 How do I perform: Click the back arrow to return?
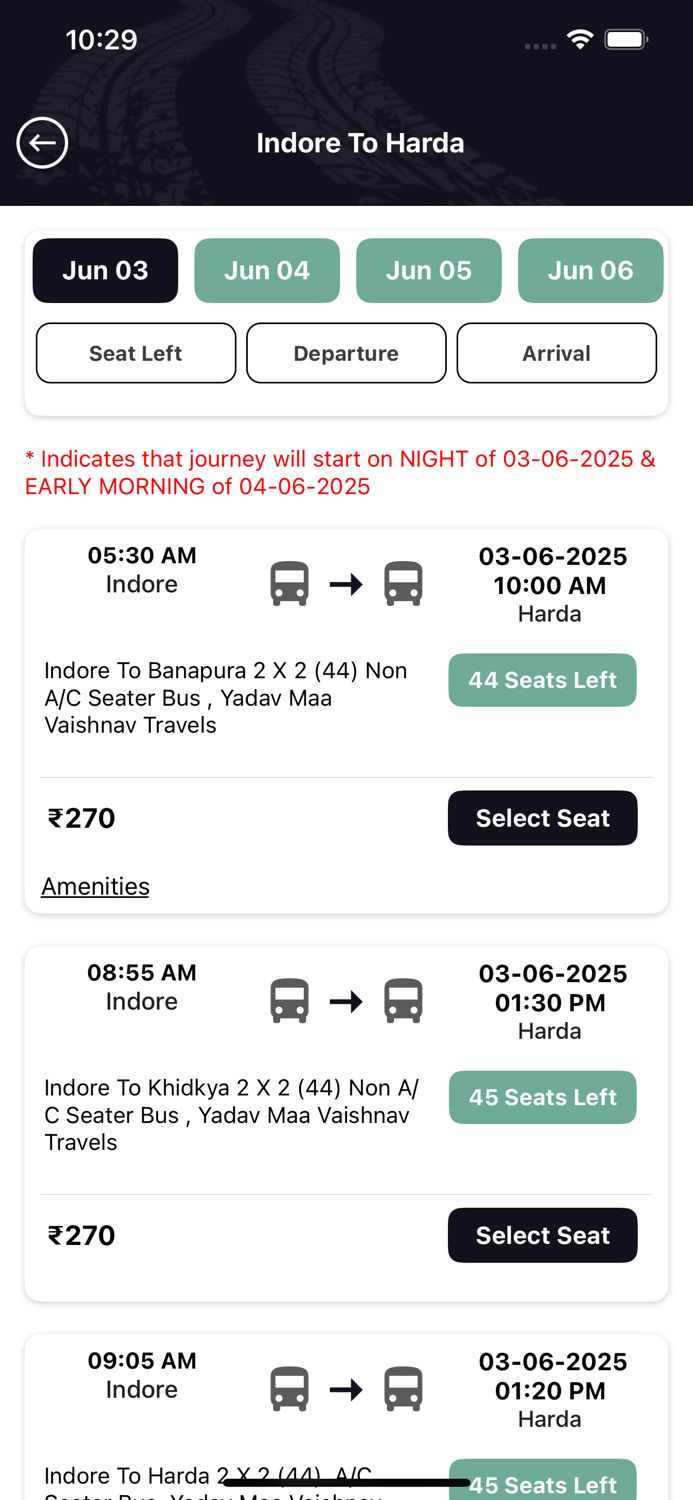point(42,143)
